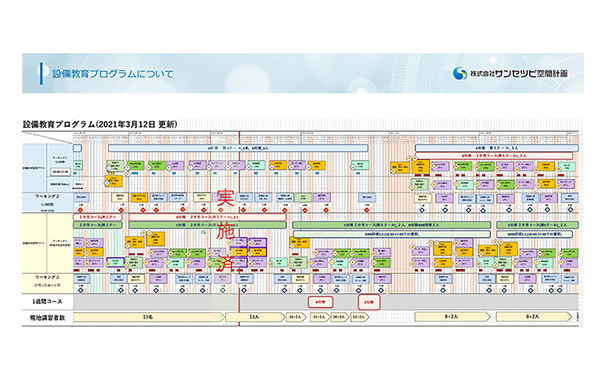
Task: Click the 13人 attendee arrow bar
Action: 255,317
